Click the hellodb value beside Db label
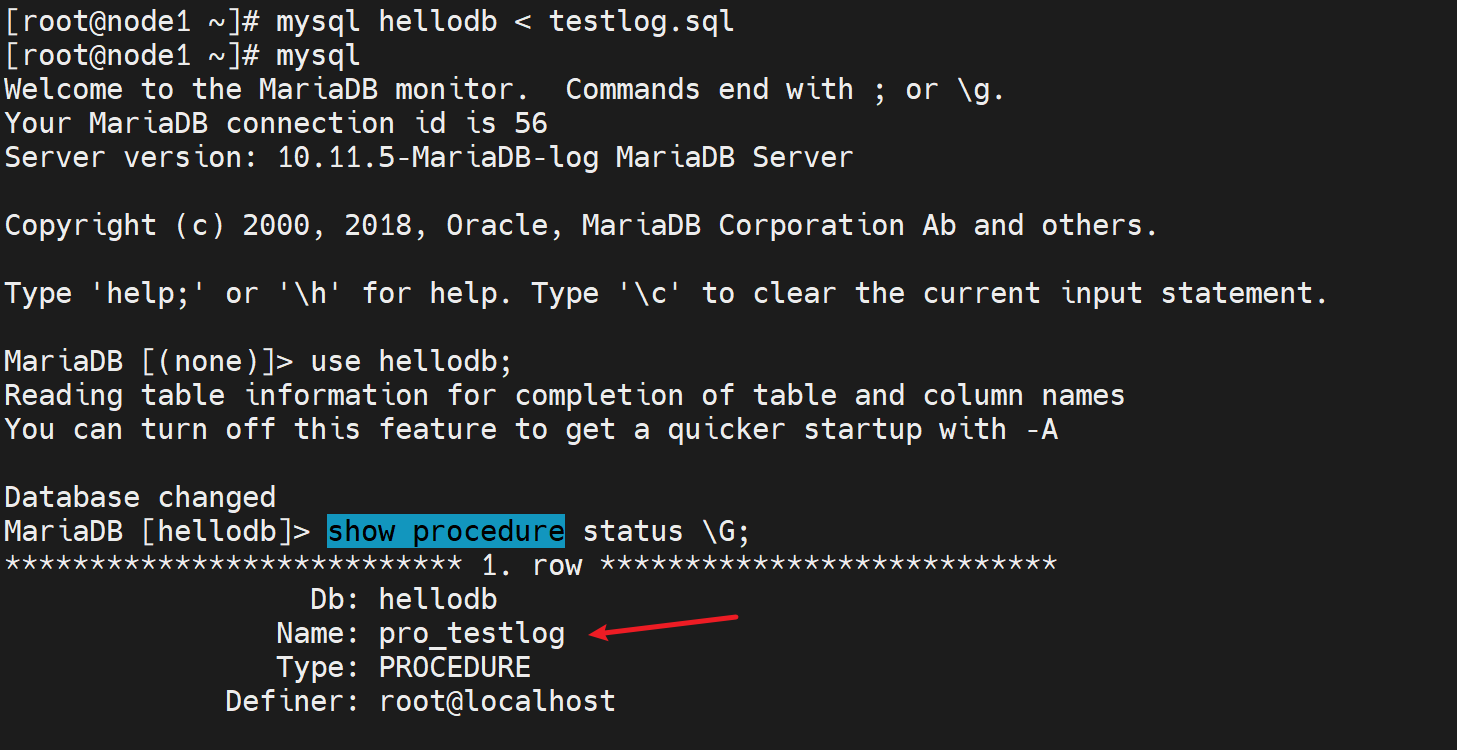The height and width of the screenshot is (750, 1457). click(x=437, y=599)
